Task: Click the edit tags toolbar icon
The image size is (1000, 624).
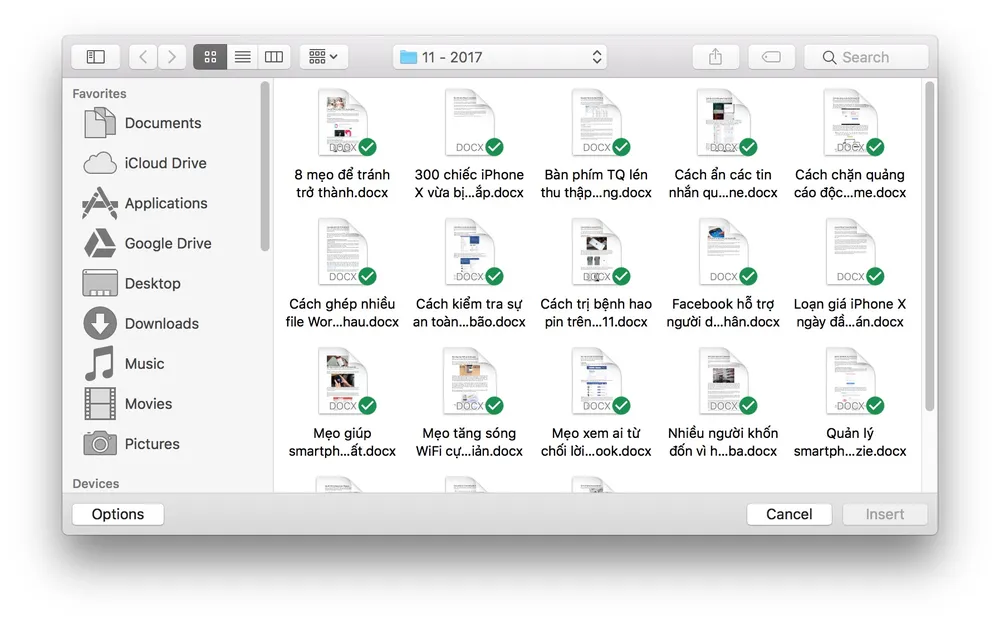Action: [771, 57]
